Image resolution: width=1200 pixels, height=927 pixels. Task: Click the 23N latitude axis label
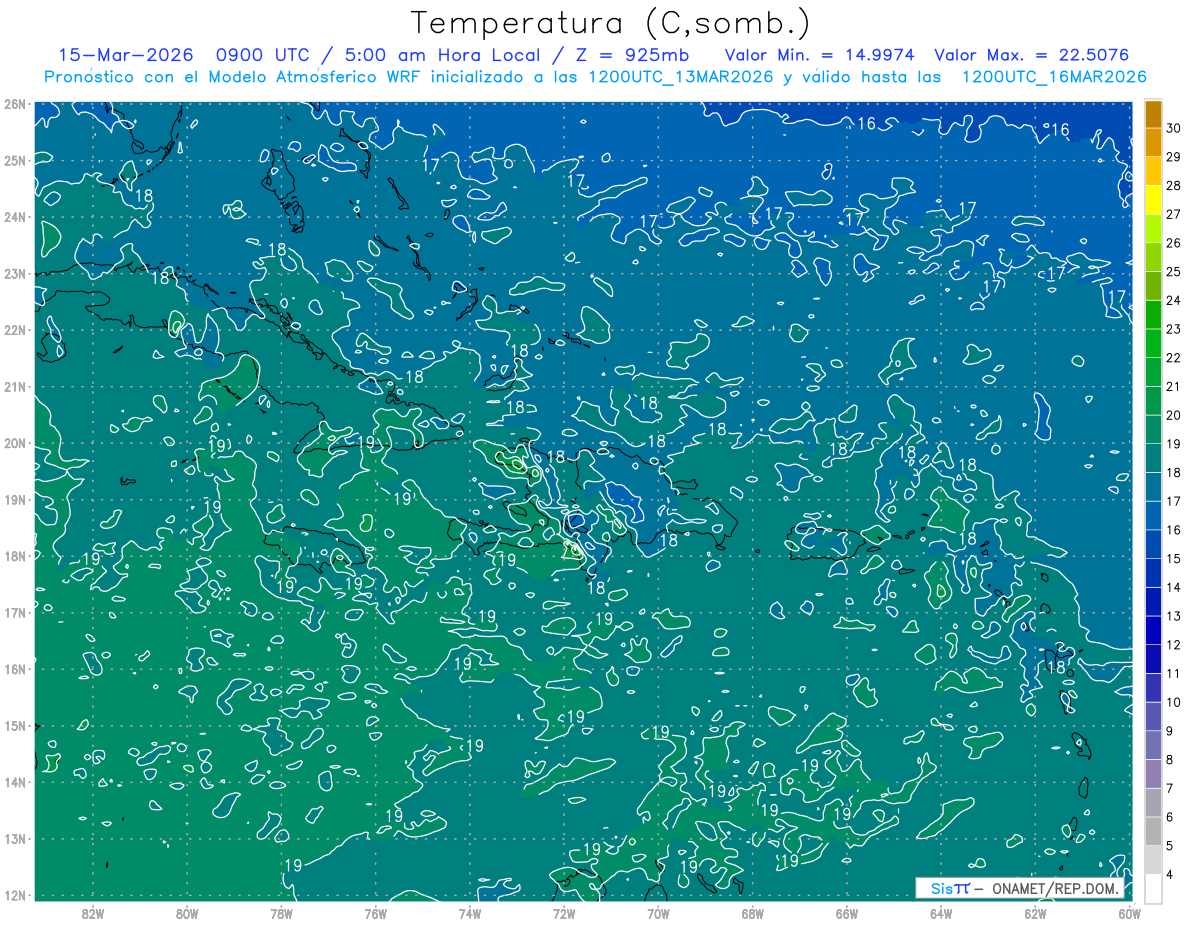pos(14,273)
